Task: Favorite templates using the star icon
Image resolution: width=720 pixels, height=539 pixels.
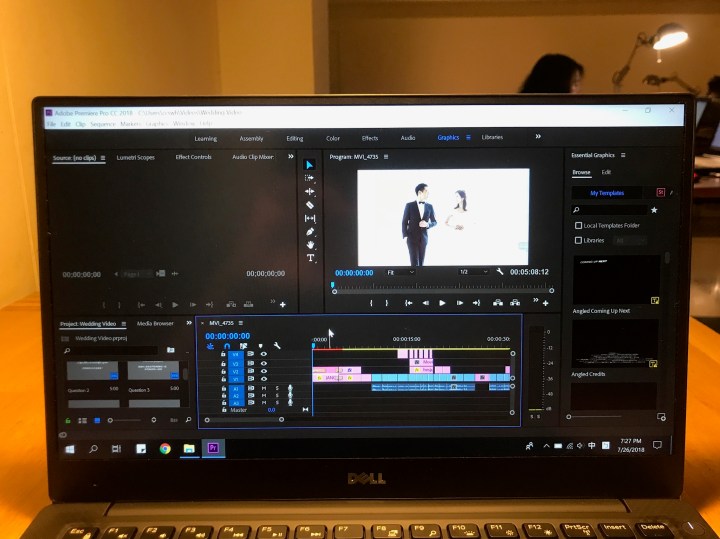Action: click(x=654, y=210)
